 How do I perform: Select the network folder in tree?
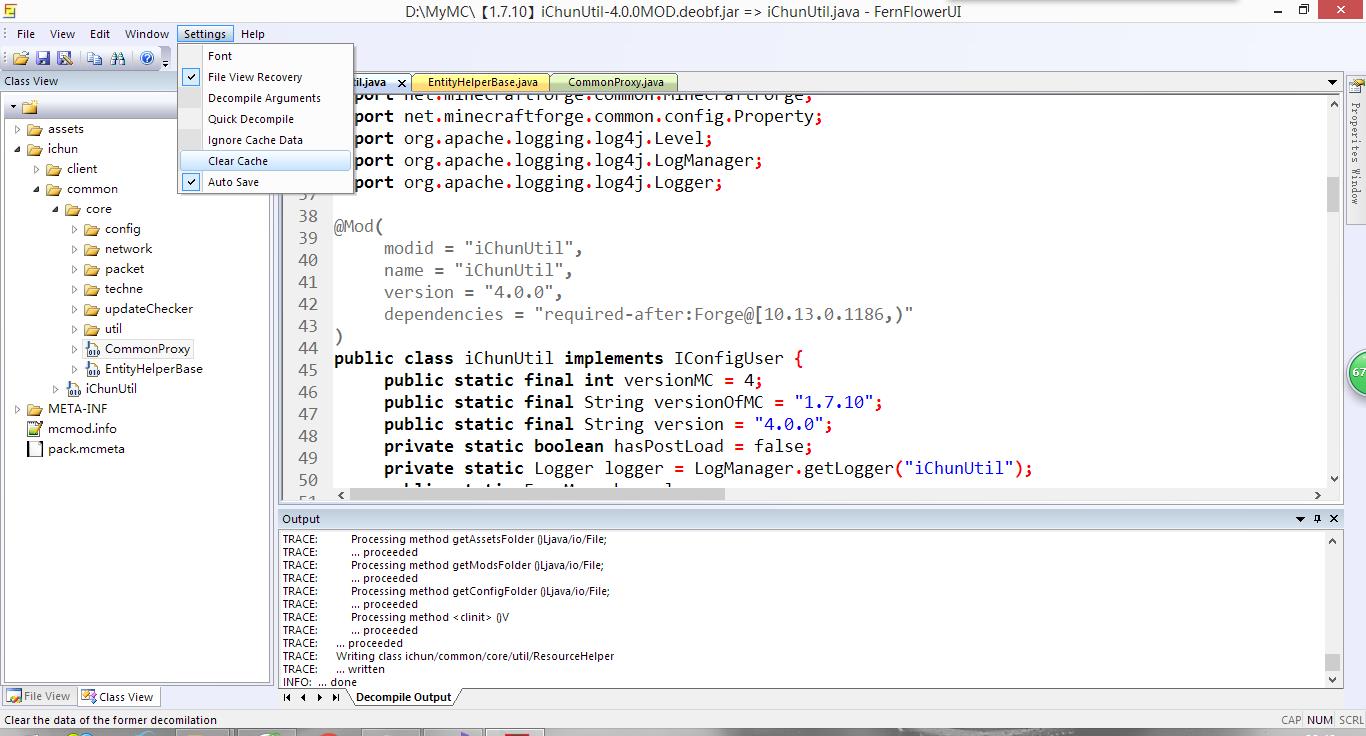(128, 249)
